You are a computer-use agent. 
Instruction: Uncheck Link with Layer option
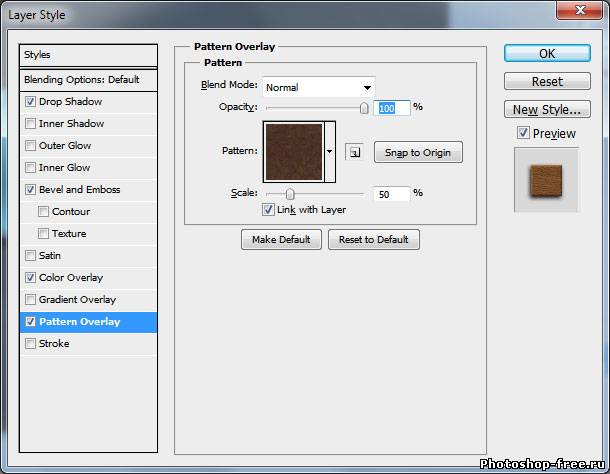coord(268,209)
